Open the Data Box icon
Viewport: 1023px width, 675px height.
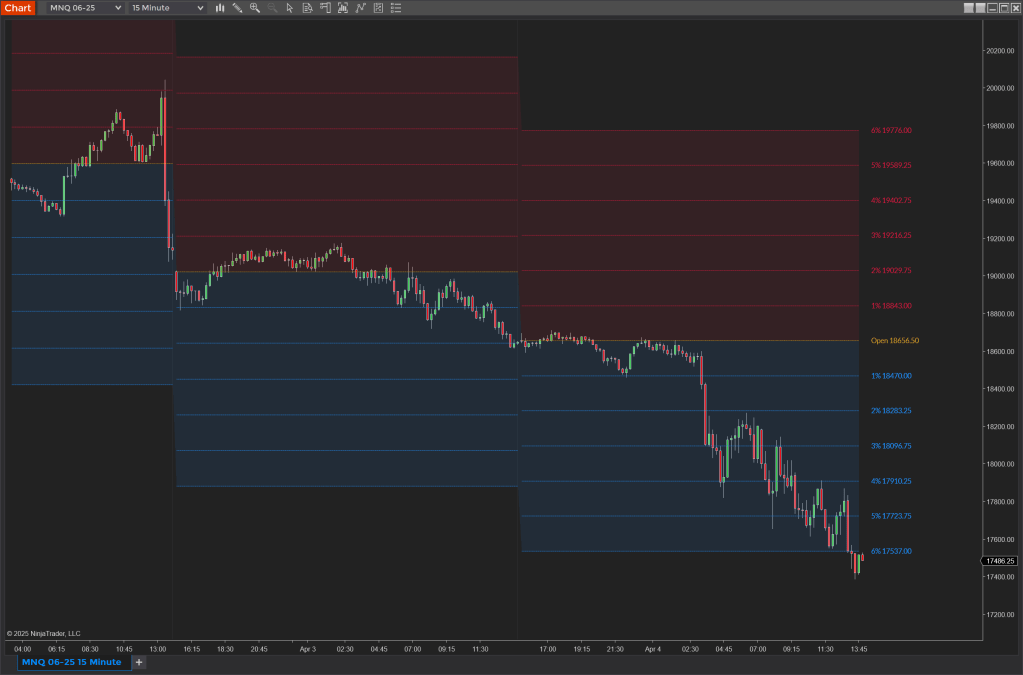tap(307, 8)
